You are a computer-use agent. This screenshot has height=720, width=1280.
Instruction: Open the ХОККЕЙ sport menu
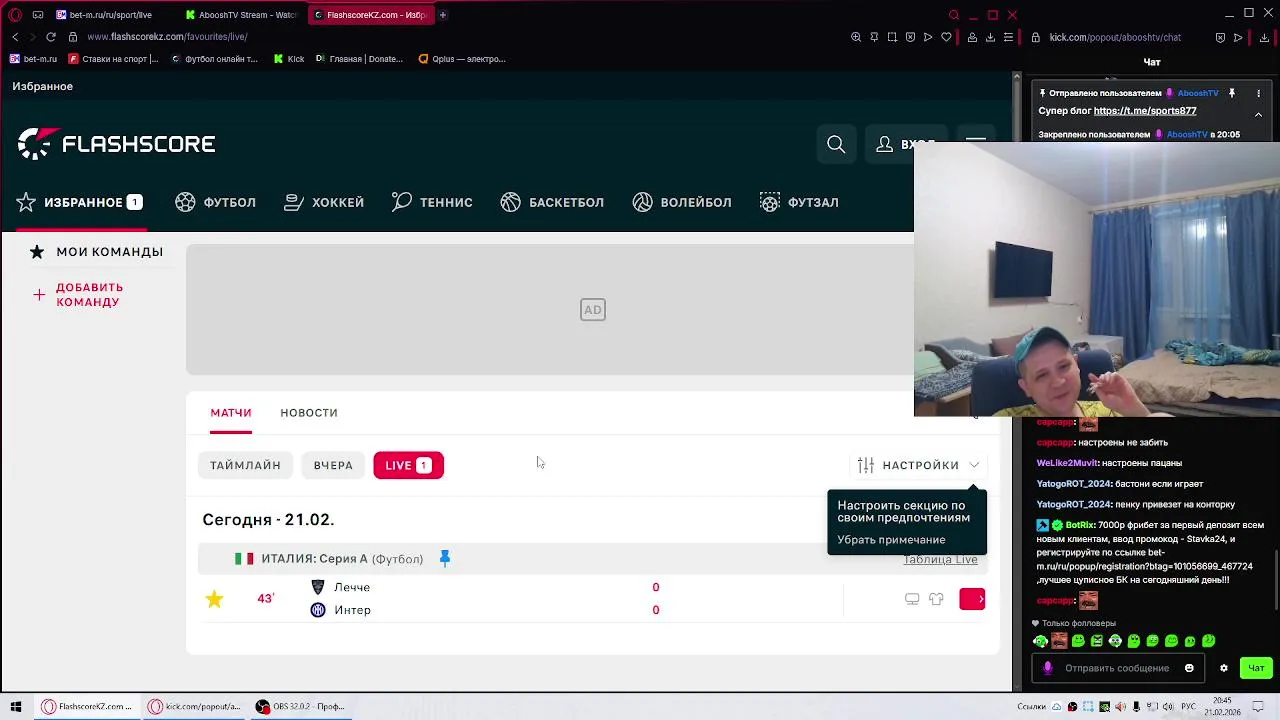[x=324, y=202]
